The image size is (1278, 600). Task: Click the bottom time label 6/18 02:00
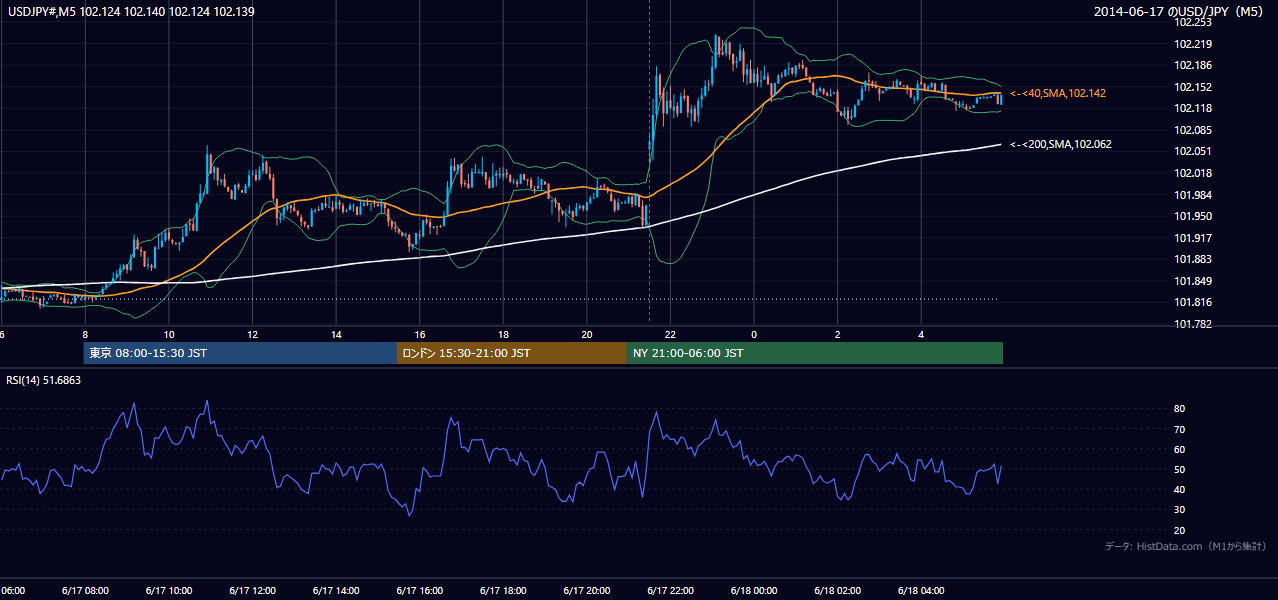[837, 590]
